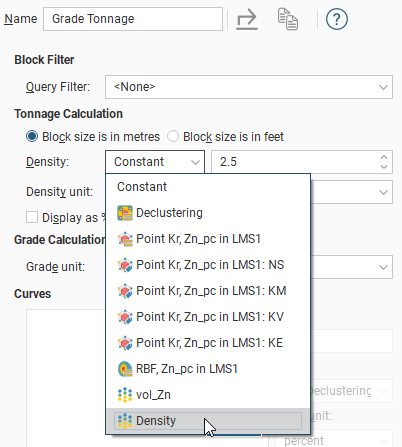This screenshot has width=402, height=447.
Task: Open the Grade unit dropdown arrow
Action: point(383,267)
